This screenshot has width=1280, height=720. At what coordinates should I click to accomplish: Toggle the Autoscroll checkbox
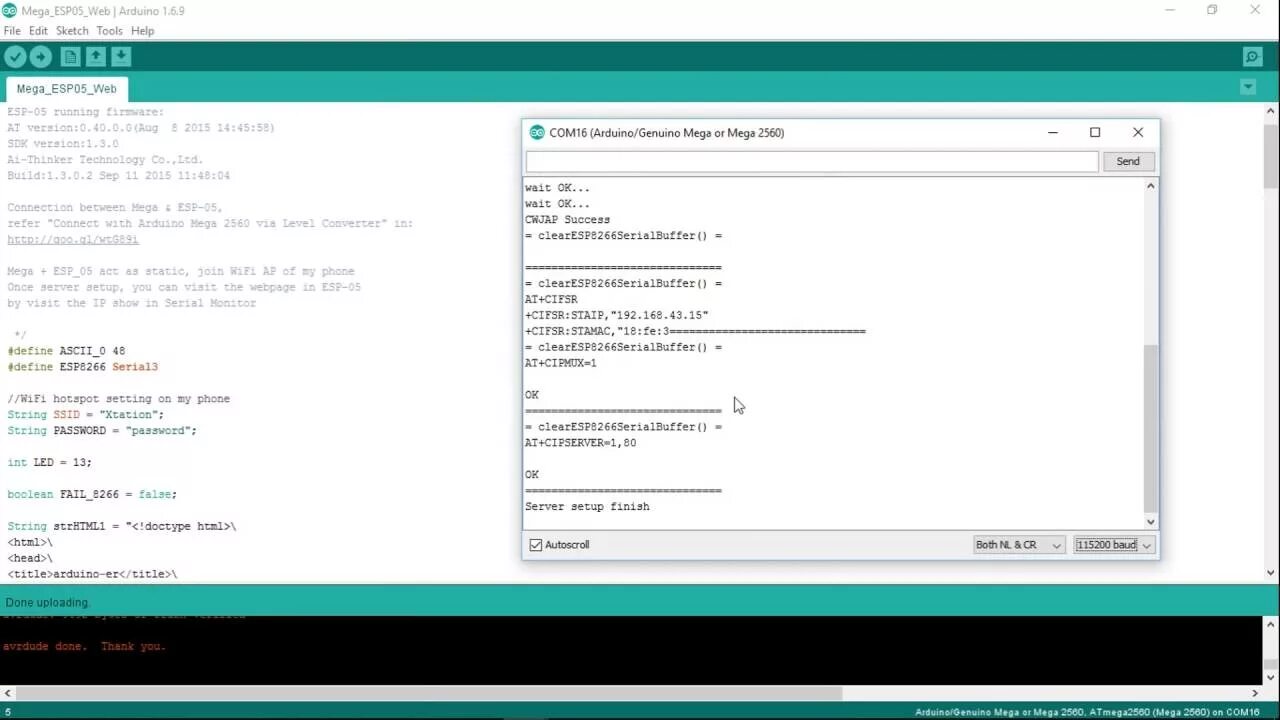click(x=536, y=545)
